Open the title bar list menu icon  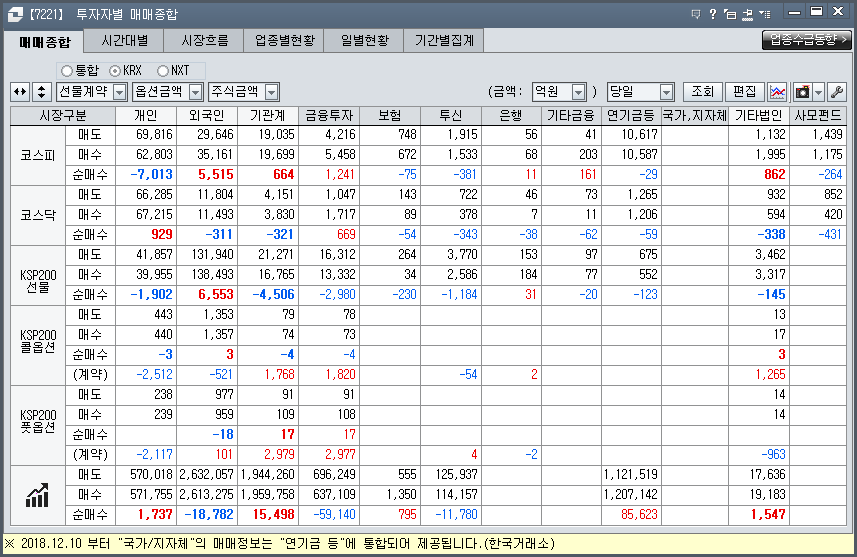click(x=765, y=14)
